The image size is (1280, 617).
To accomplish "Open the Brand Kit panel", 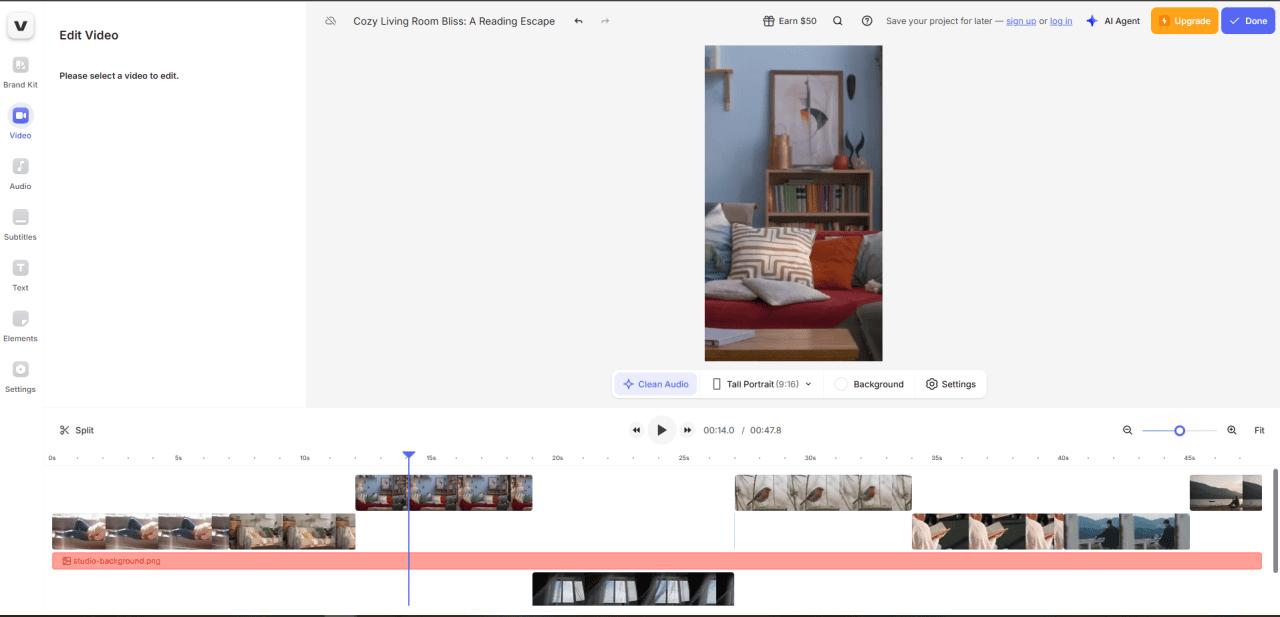I will 20,70.
